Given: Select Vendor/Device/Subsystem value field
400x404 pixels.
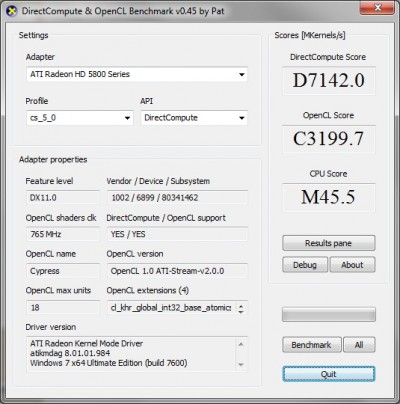Looking at the screenshot, I should pos(177,198).
